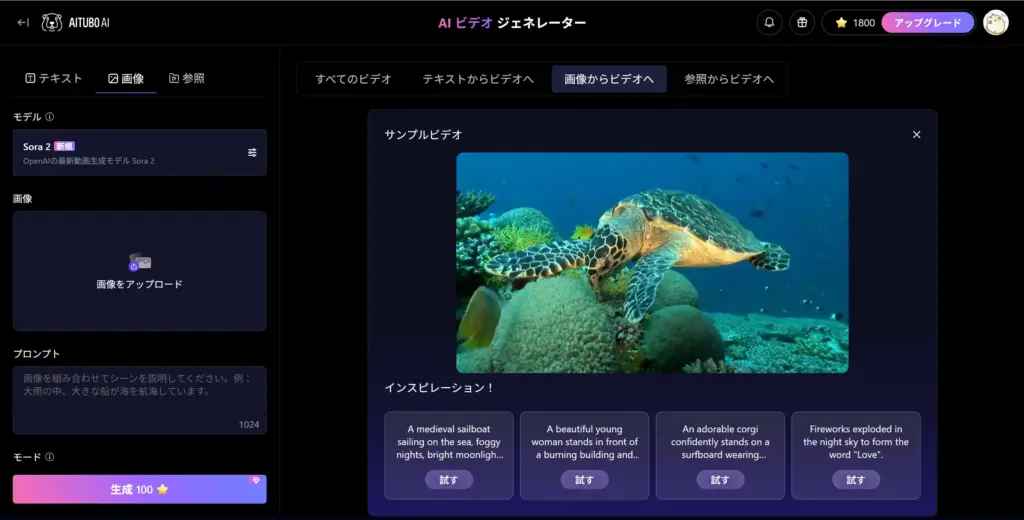This screenshot has width=1024, height=520.
Task: Try the fireworks Love prompt
Action: point(855,479)
